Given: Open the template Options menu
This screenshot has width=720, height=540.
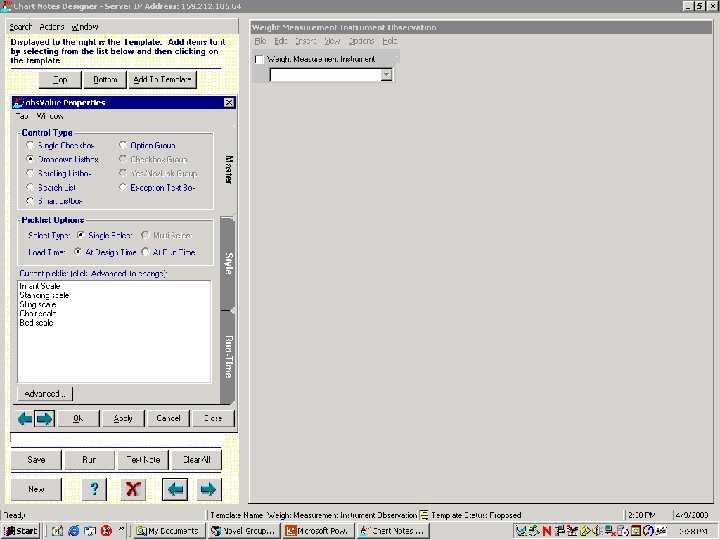Looking at the screenshot, I should (361, 41).
